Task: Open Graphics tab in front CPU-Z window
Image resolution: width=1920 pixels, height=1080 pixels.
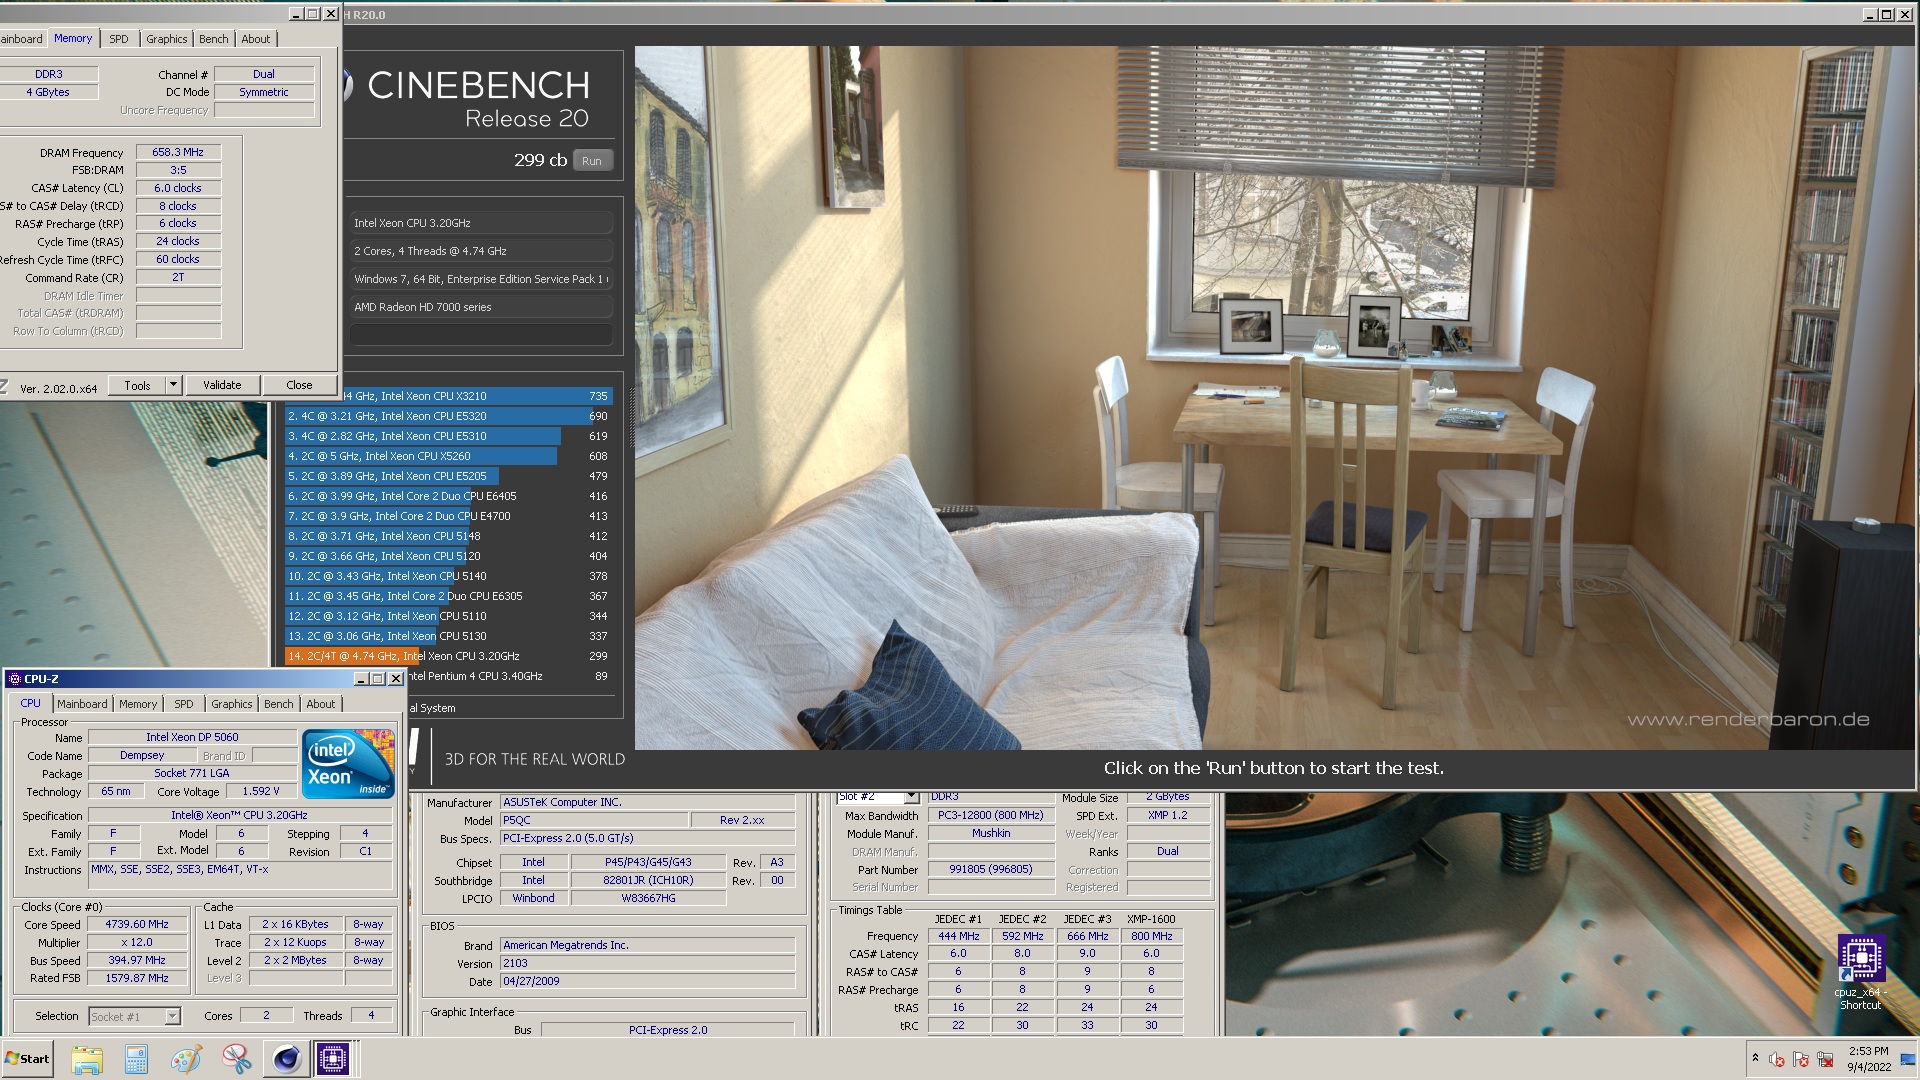Action: (232, 704)
